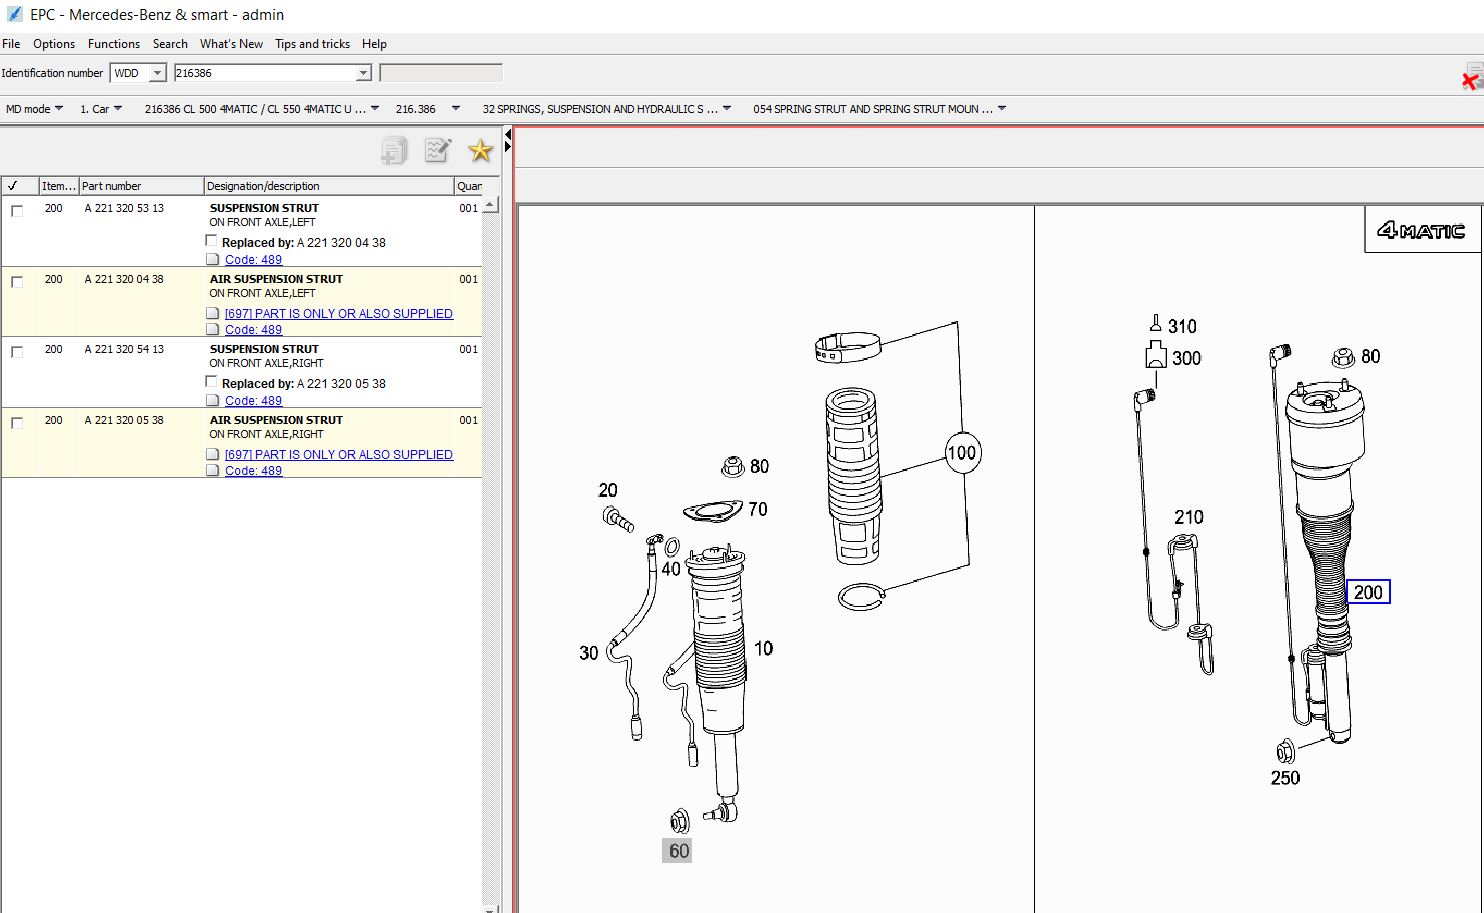The image size is (1484, 913).
Task: Click the parts list scrollbar up arrow
Action: [x=490, y=205]
